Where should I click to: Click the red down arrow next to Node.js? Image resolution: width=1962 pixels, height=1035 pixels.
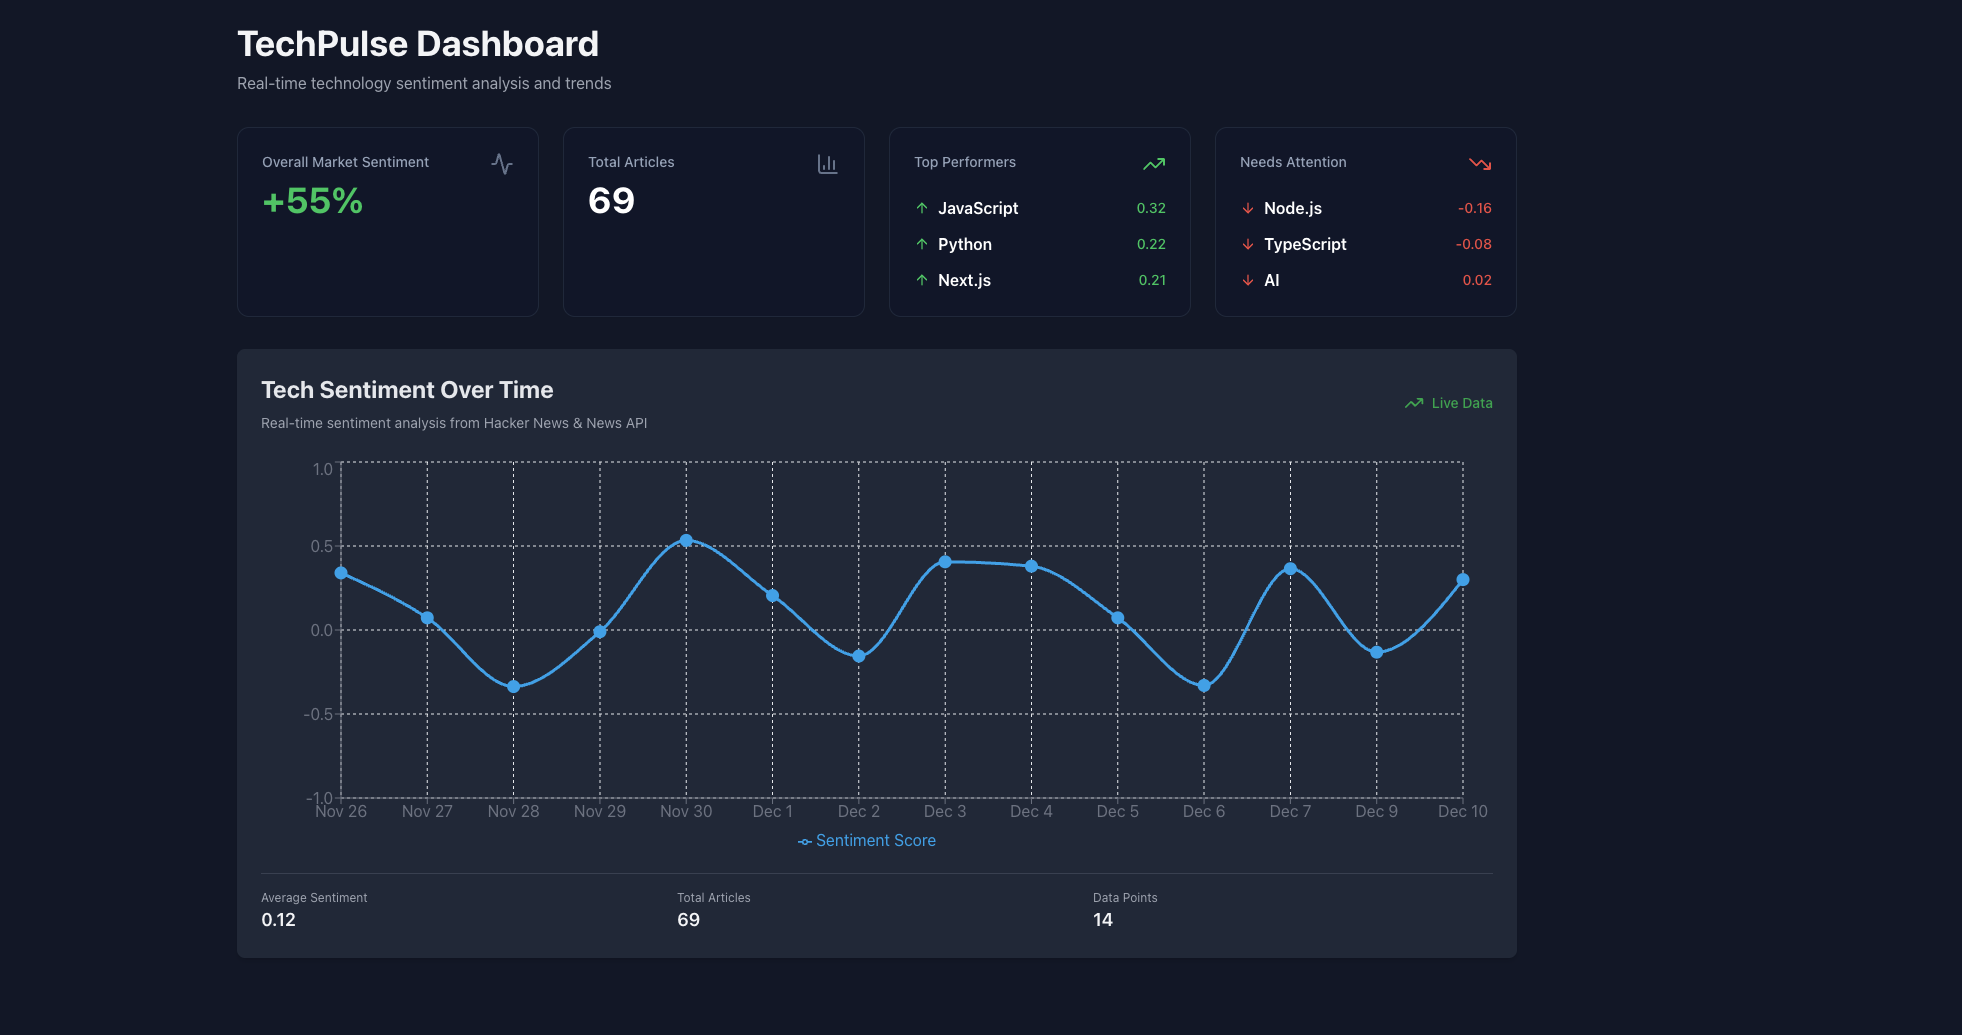(x=1247, y=208)
